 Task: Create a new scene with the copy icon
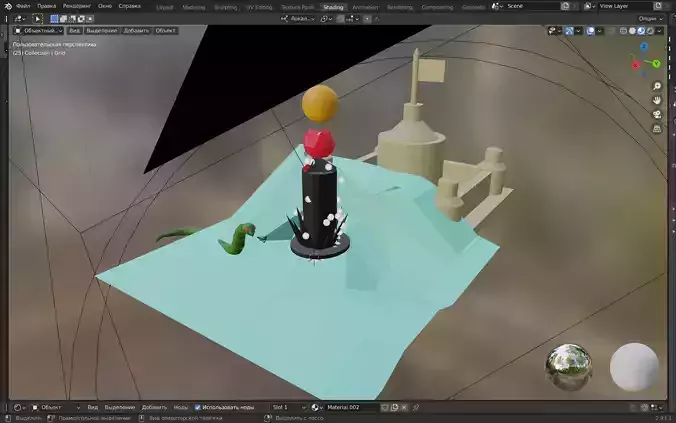(x=565, y=6)
